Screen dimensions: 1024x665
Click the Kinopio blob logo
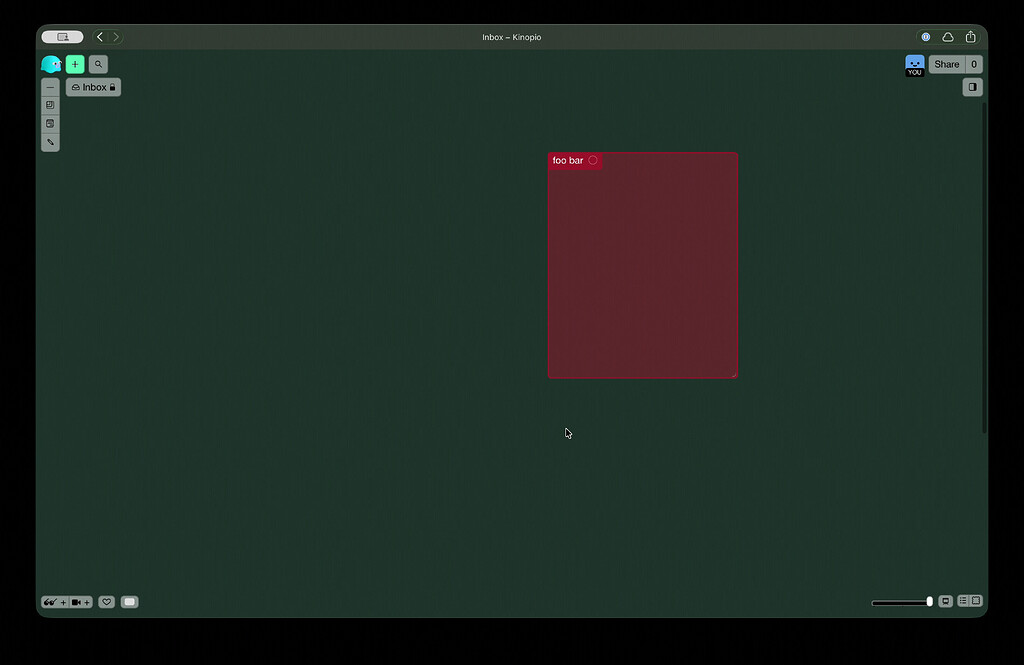click(51, 64)
